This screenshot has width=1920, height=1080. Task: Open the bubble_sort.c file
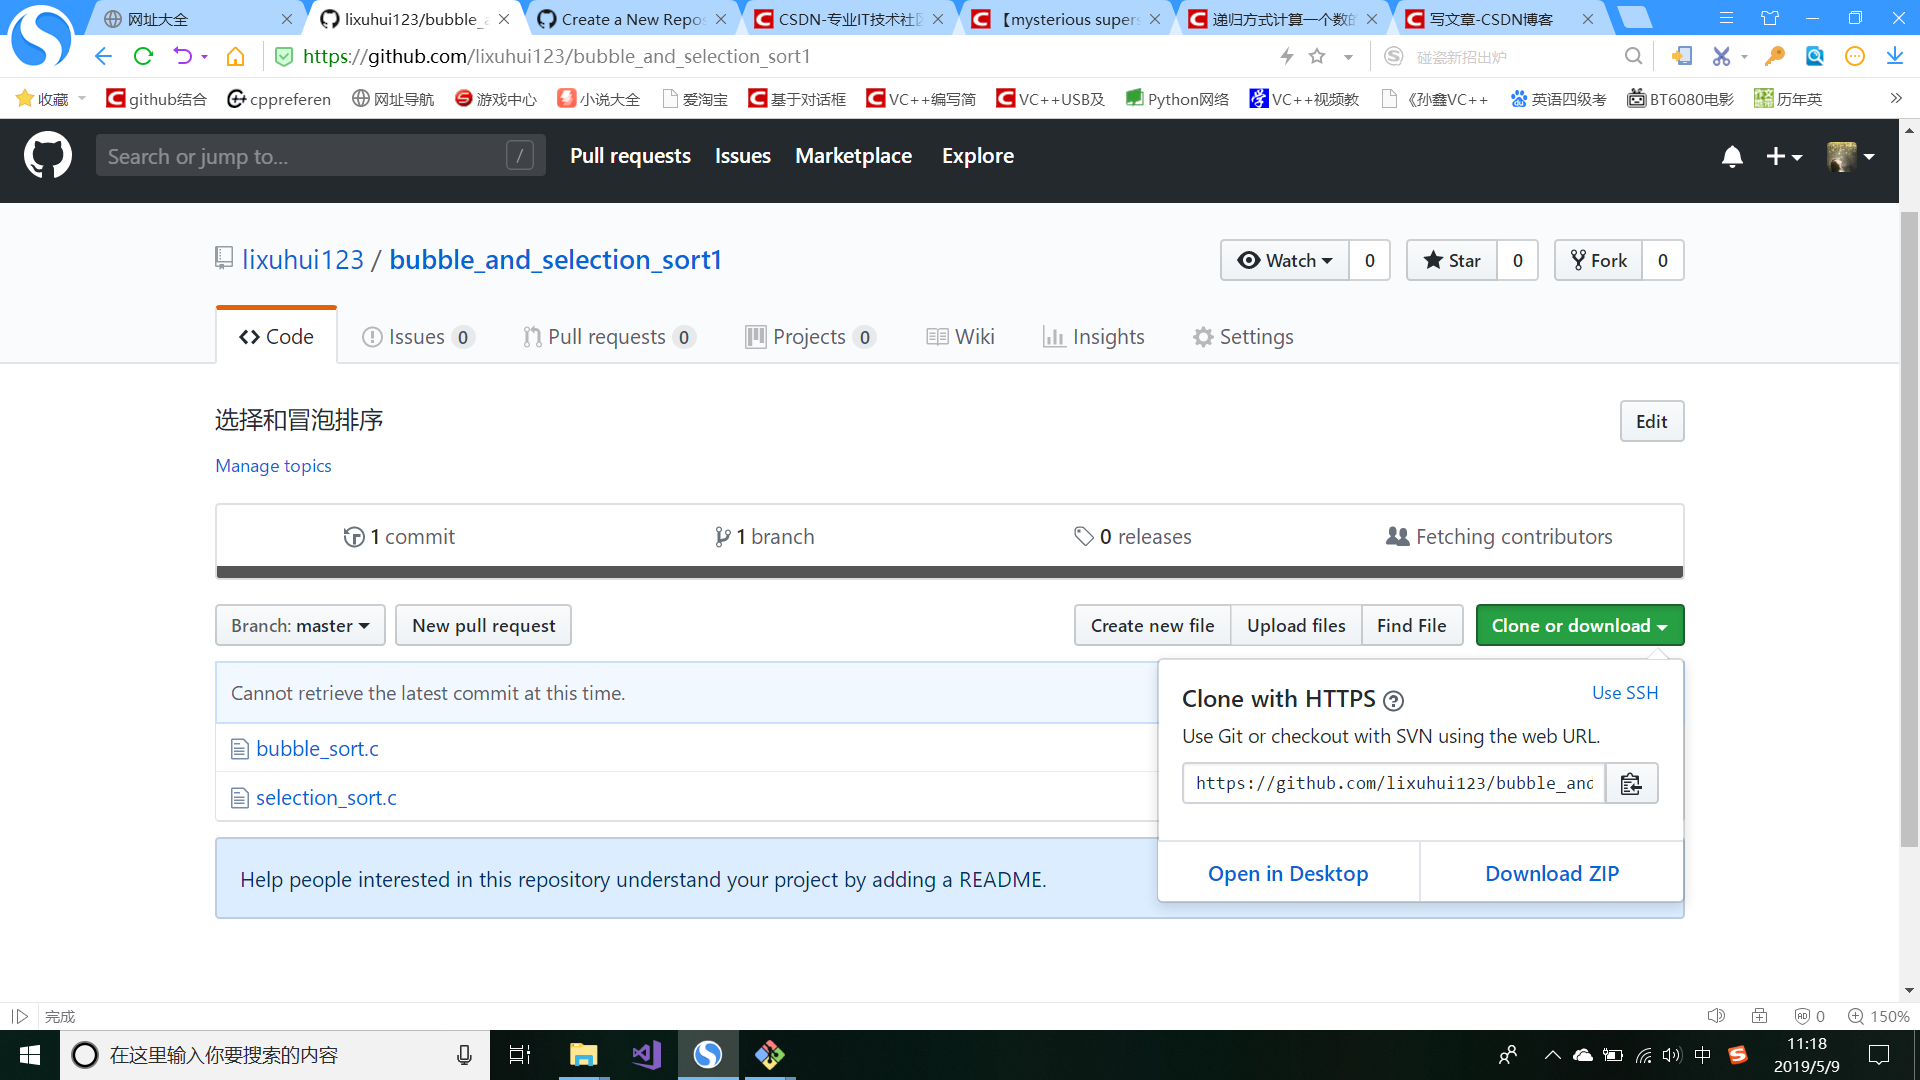pyautogui.click(x=317, y=748)
